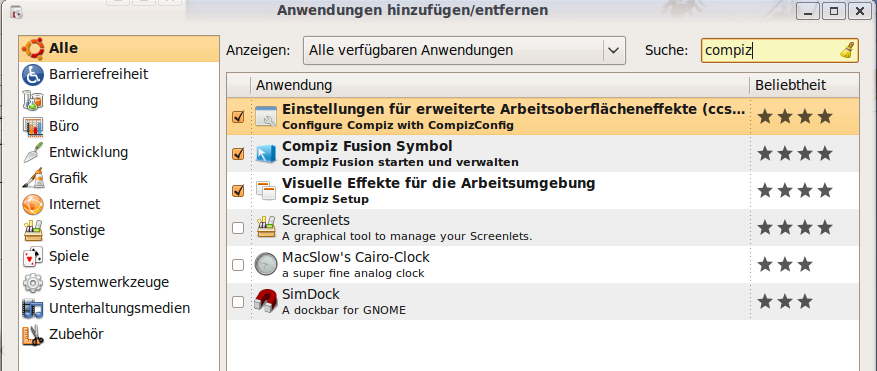Select the Bildung category icon
Screen dimensions: 877x371
(x=33, y=101)
